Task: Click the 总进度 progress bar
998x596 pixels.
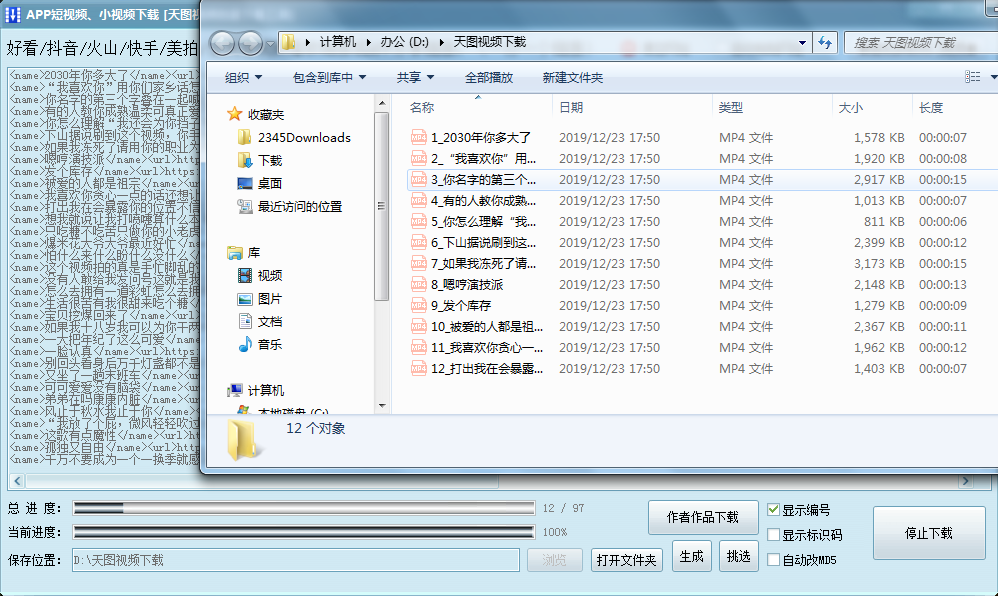Action: (304, 507)
